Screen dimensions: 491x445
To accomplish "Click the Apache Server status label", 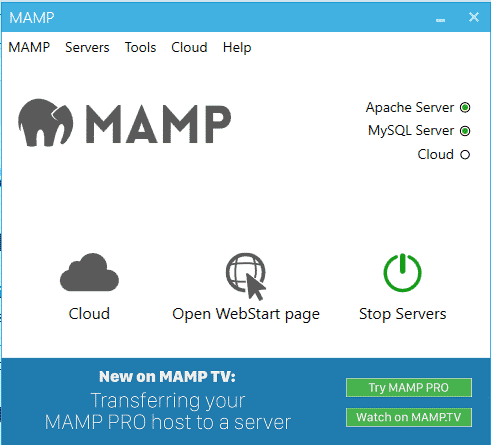I will point(410,108).
